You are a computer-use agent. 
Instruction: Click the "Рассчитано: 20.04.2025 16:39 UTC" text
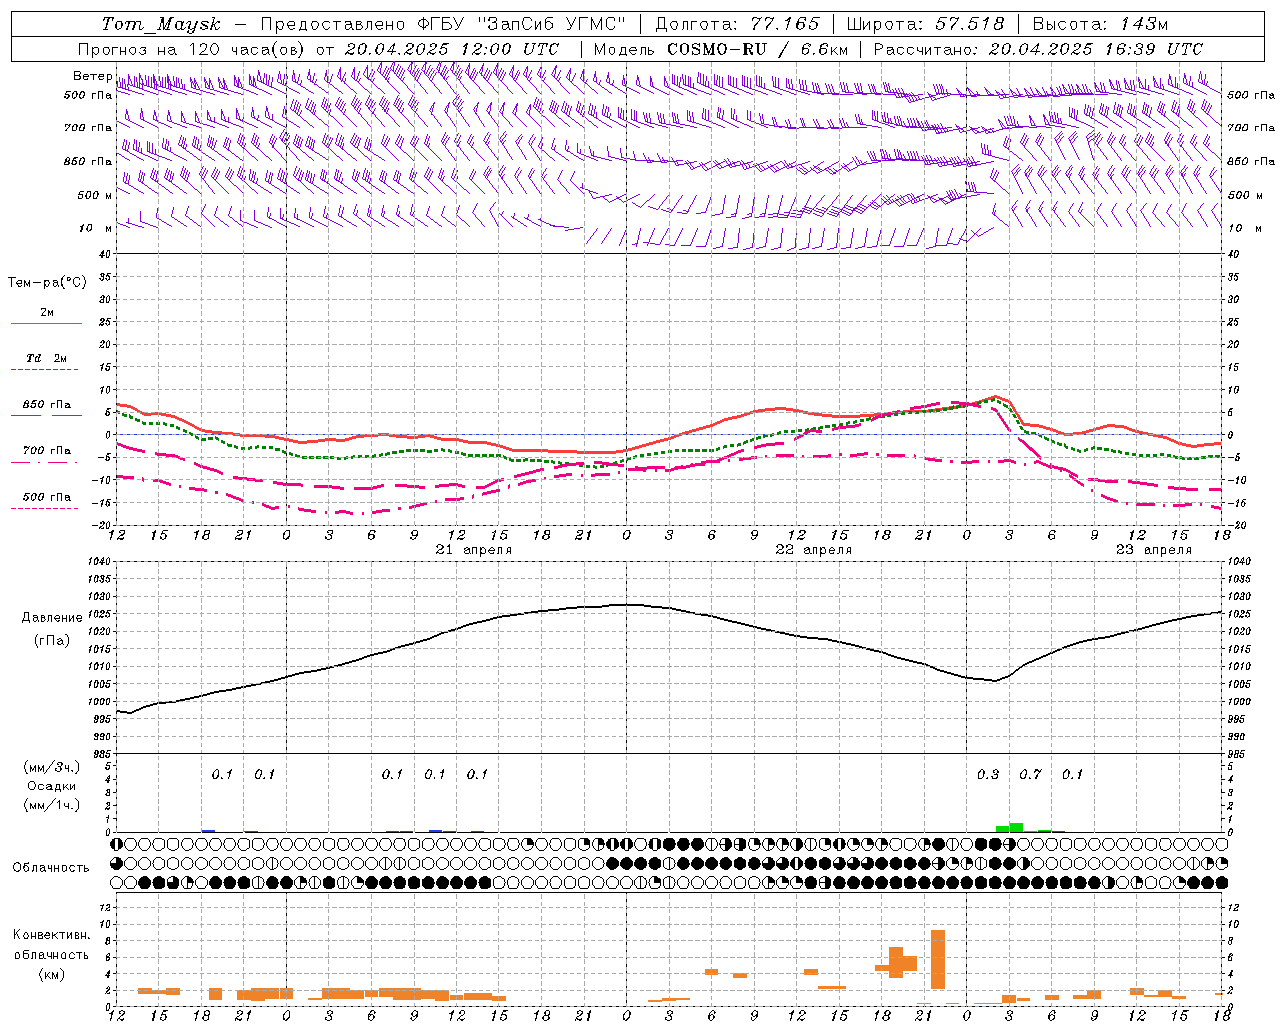point(1038,49)
